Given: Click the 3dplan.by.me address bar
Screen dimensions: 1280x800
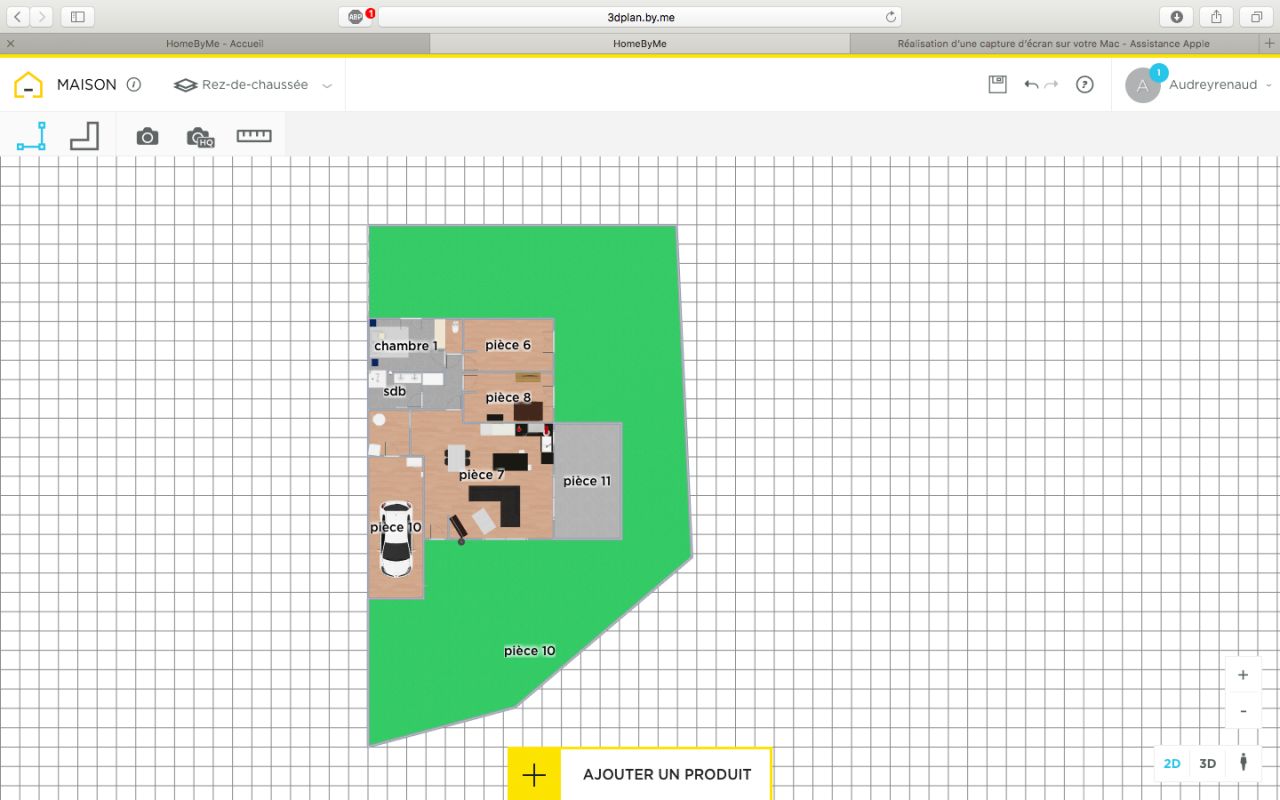Looking at the screenshot, I should point(640,17).
